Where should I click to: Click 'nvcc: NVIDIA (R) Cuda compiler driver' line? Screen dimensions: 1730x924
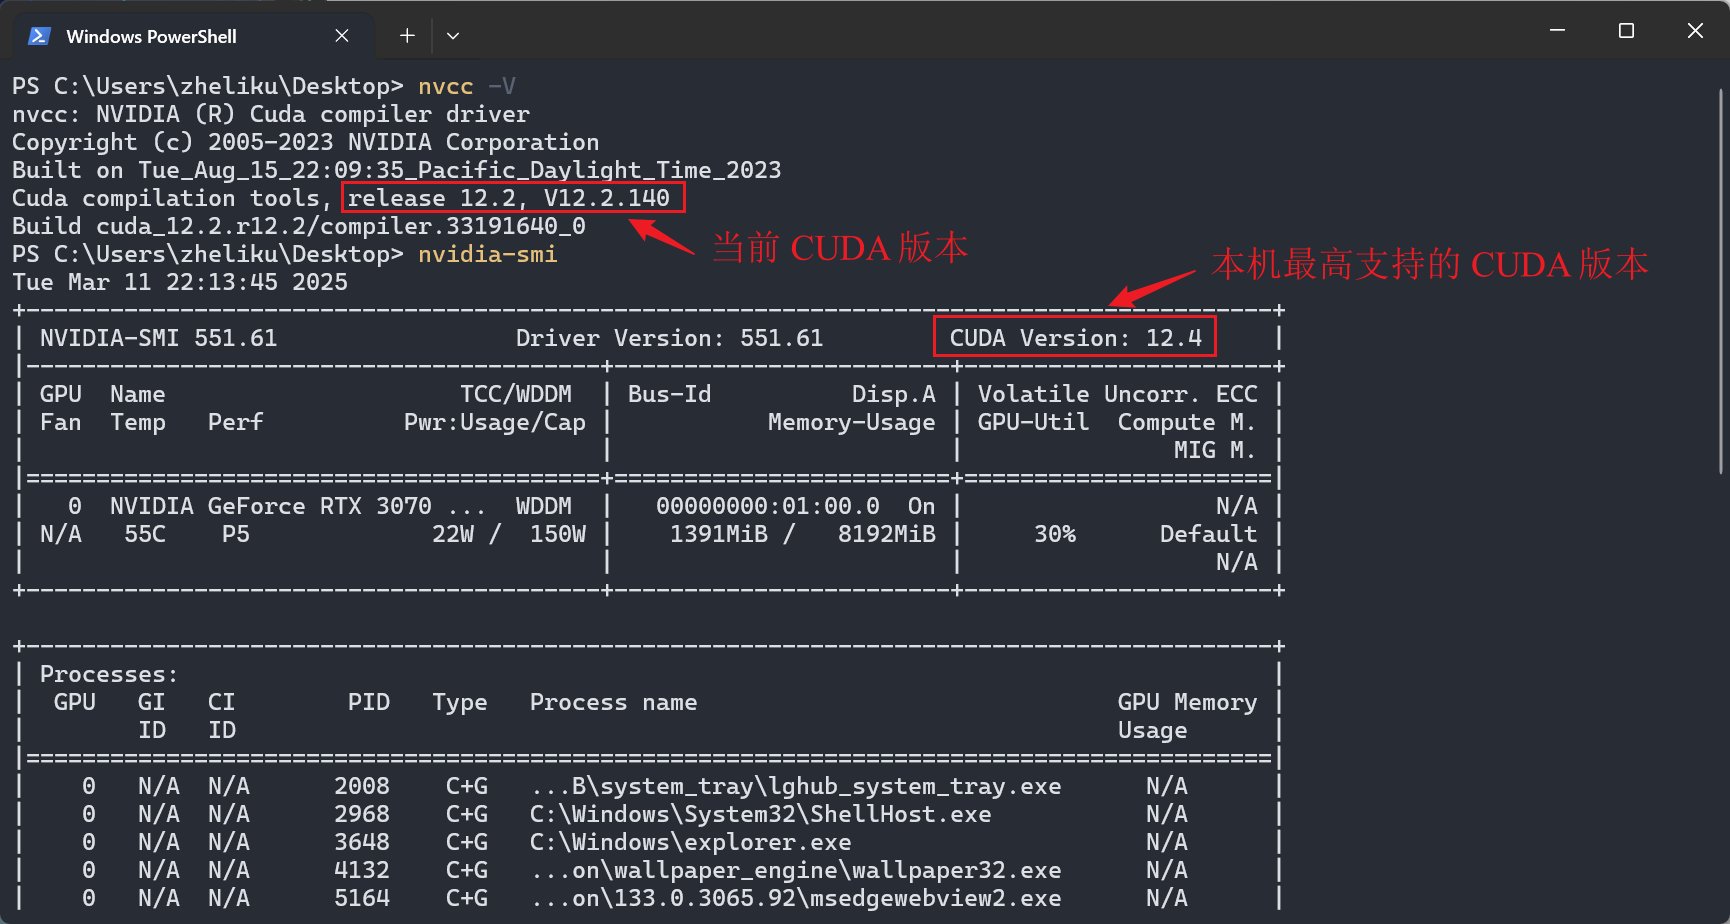[271, 114]
